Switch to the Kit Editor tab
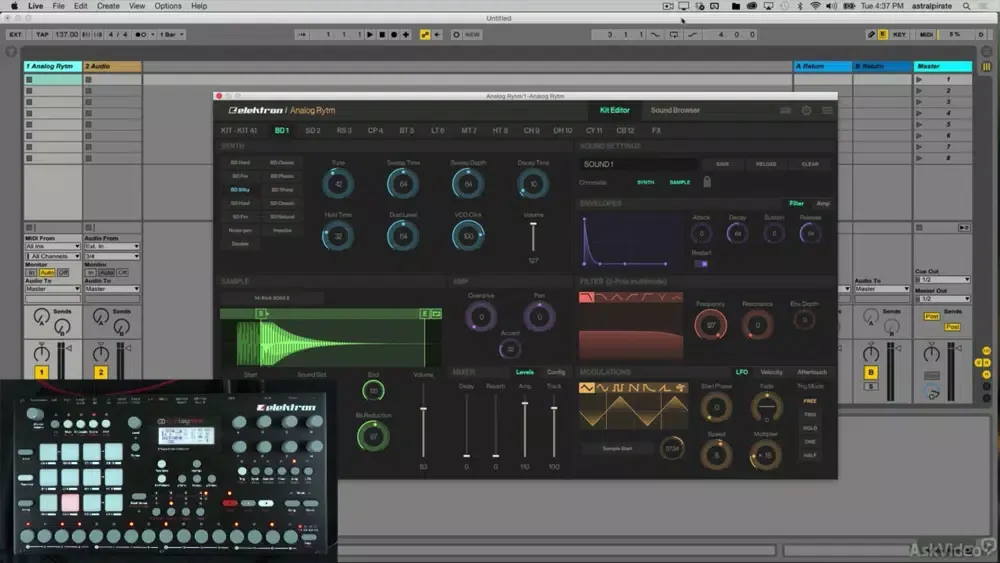Viewport: 1000px width, 563px height. coord(615,110)
